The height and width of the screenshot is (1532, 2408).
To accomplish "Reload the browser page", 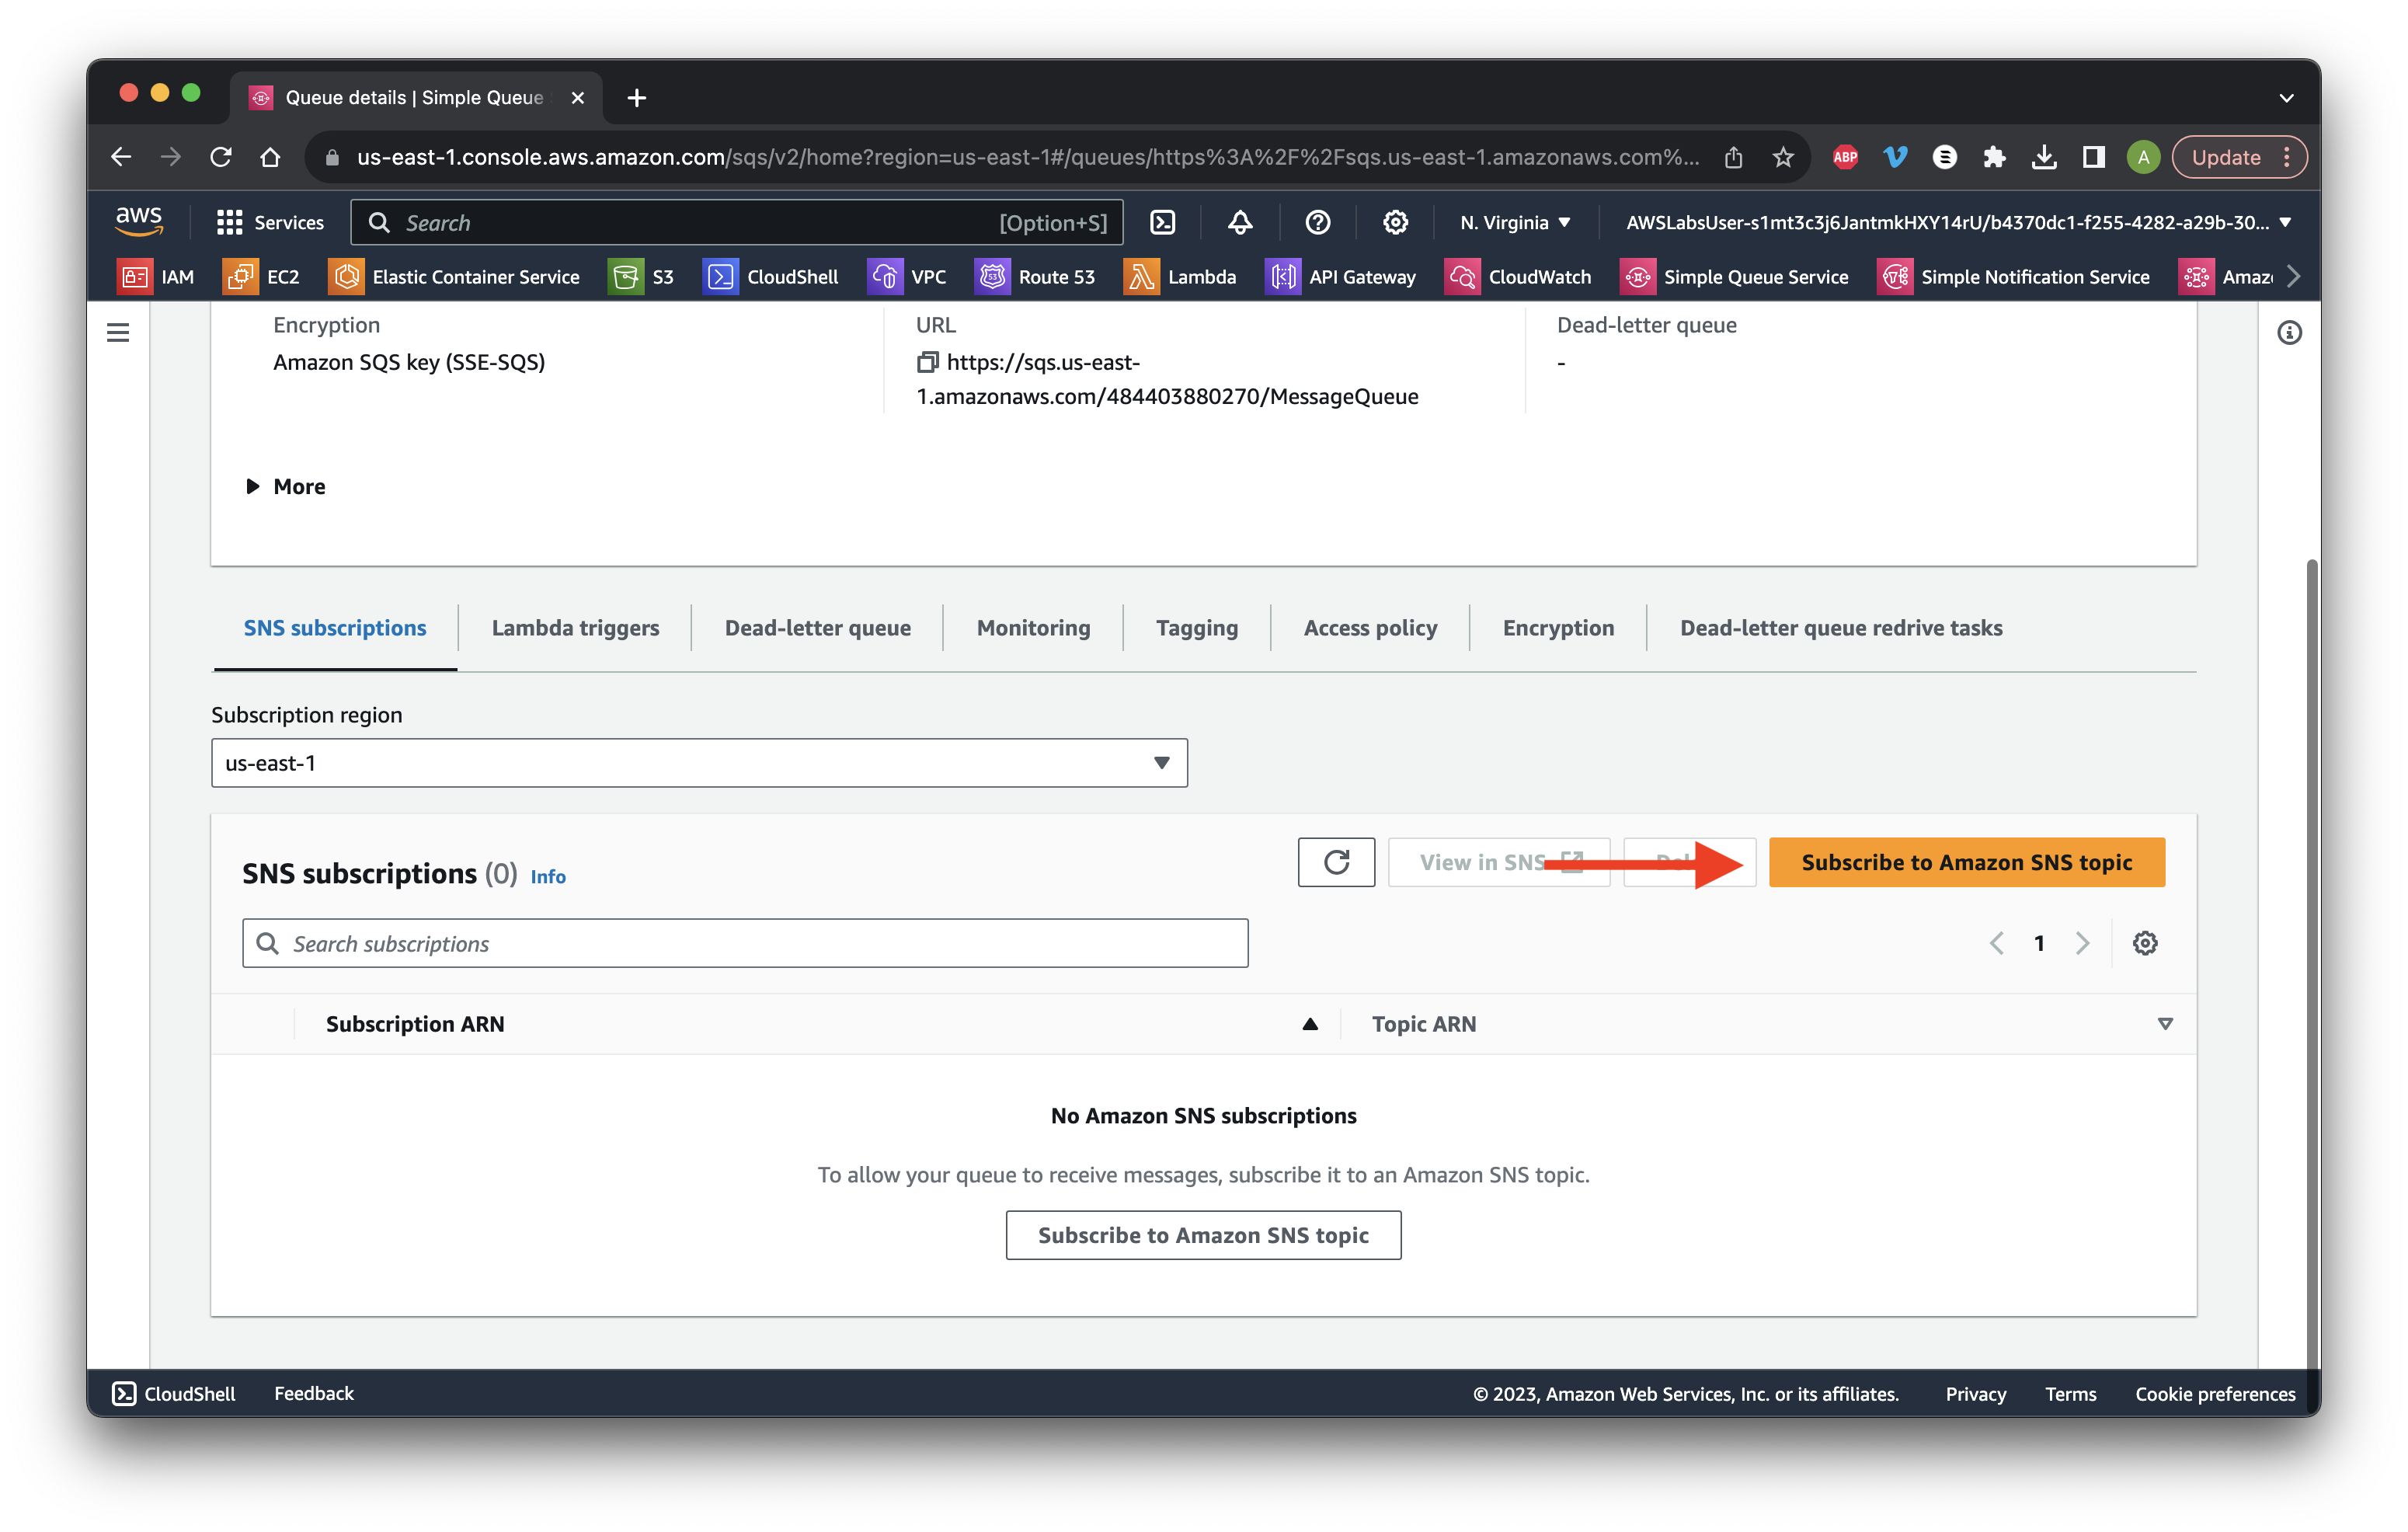I will (221, 157).
